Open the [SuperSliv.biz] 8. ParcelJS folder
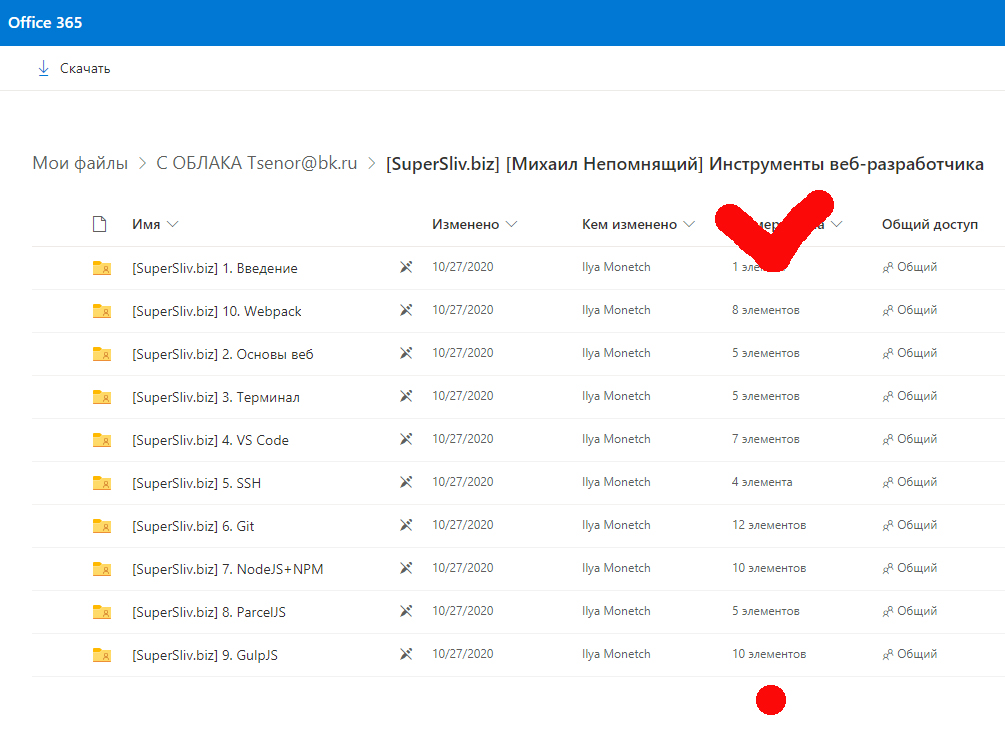This screenshot has width=1005, height=750. click(x=209, y=612)
